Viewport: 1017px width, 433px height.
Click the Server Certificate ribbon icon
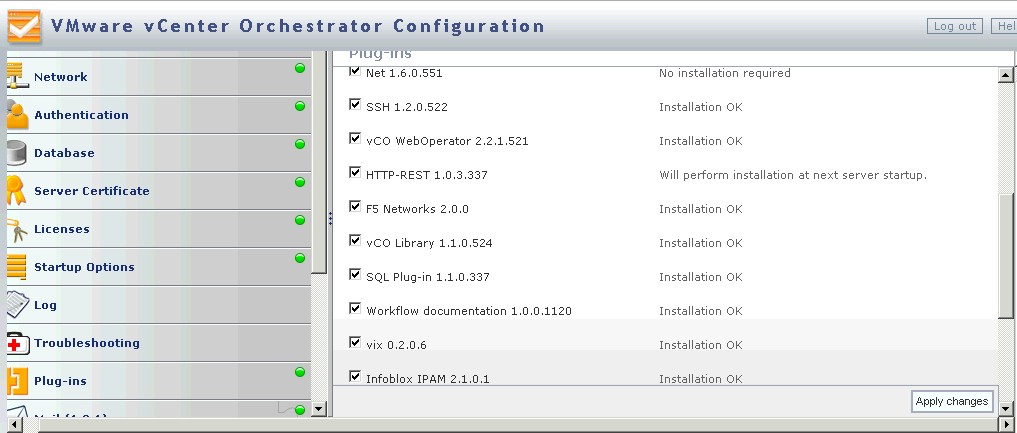(15, 191)
